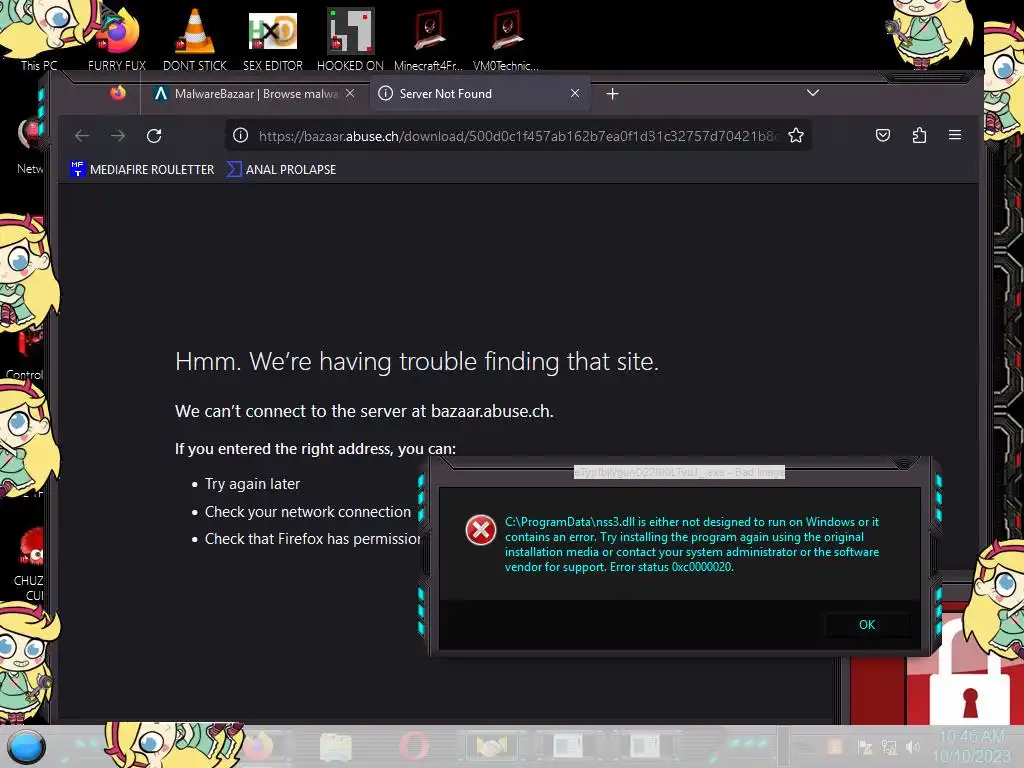Viewport: 1024px width, 768px height.
Task: Click 'Try again later' bullet text
Action: coord(252,484)
